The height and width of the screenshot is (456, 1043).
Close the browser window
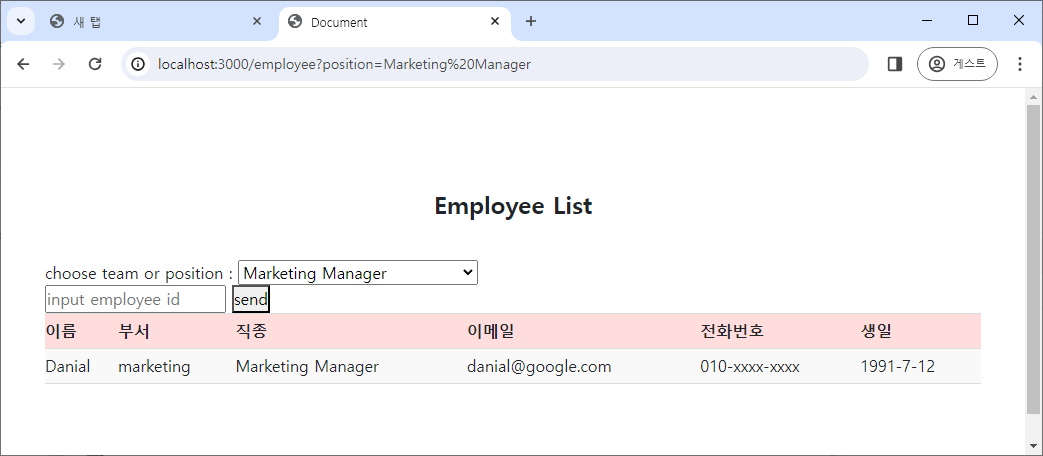pos(1018,21)
